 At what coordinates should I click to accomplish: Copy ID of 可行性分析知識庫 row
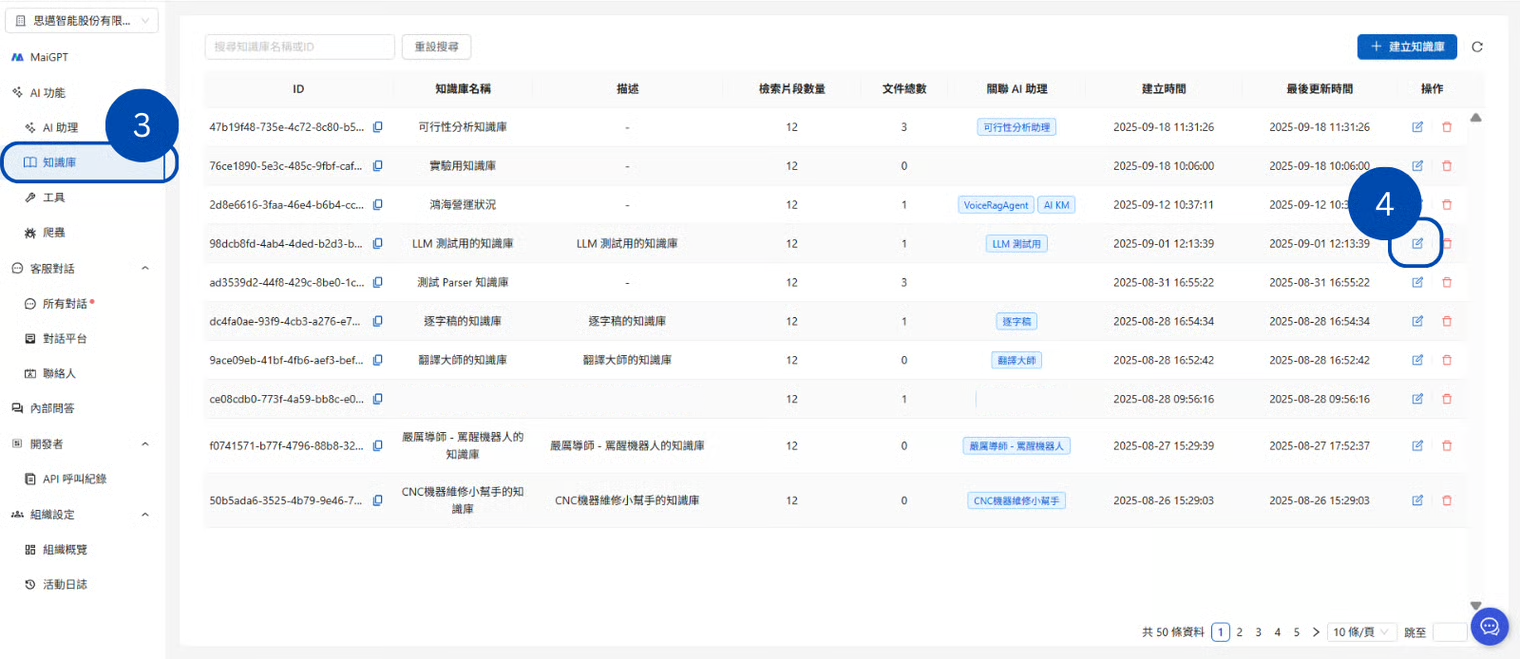tap(378, 127)
